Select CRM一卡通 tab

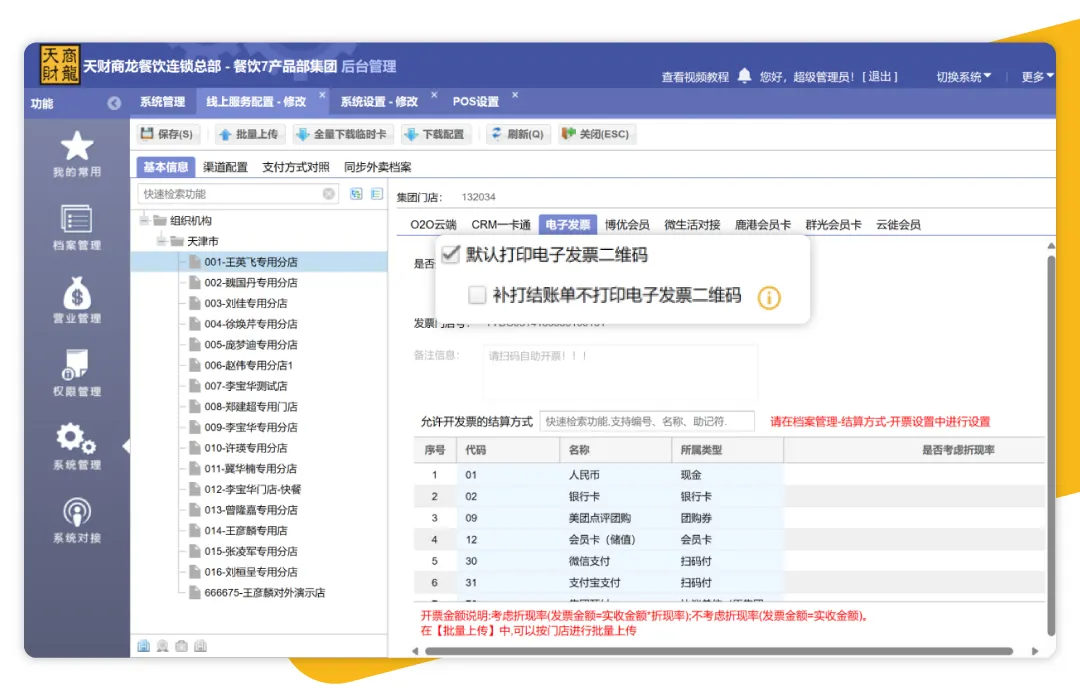pos(501,225)
